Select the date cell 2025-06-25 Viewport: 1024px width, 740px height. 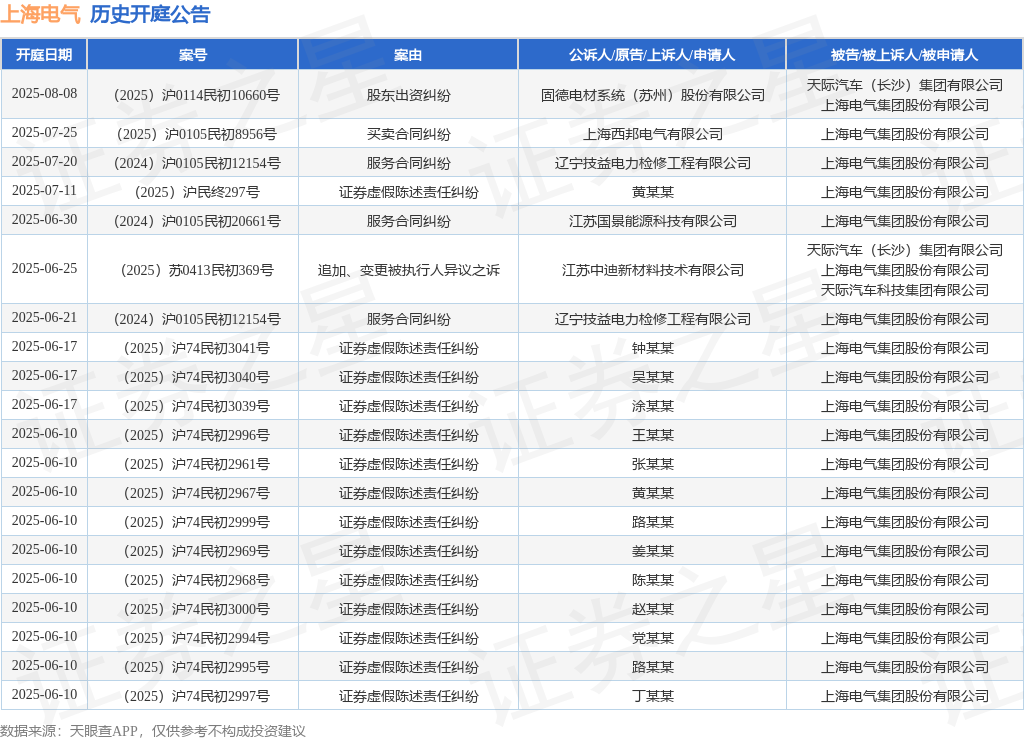pyautogui.click(x=44, y=268)
